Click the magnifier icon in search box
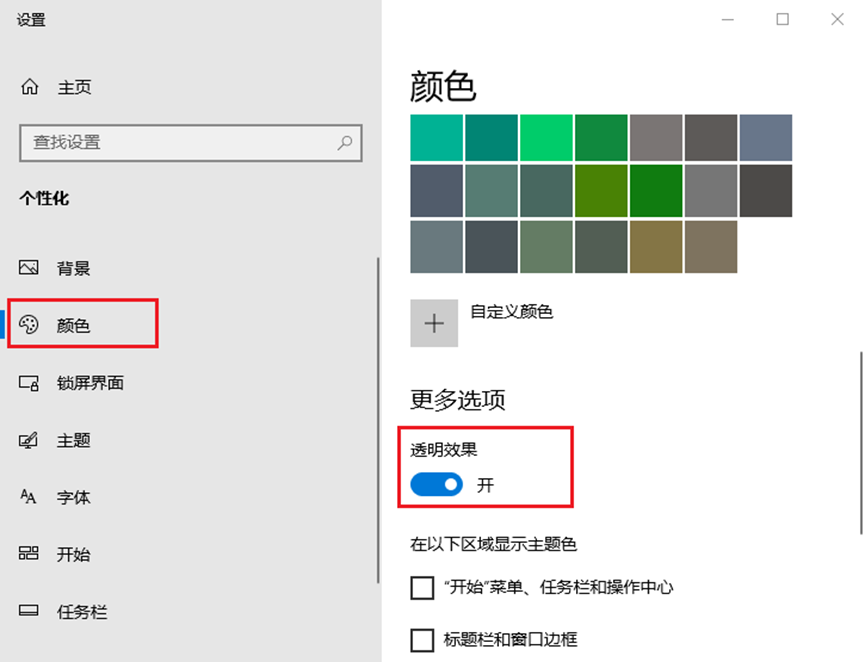Image resolution: width=865 pixels, height=662 pixels. click(x=345, y=143)
